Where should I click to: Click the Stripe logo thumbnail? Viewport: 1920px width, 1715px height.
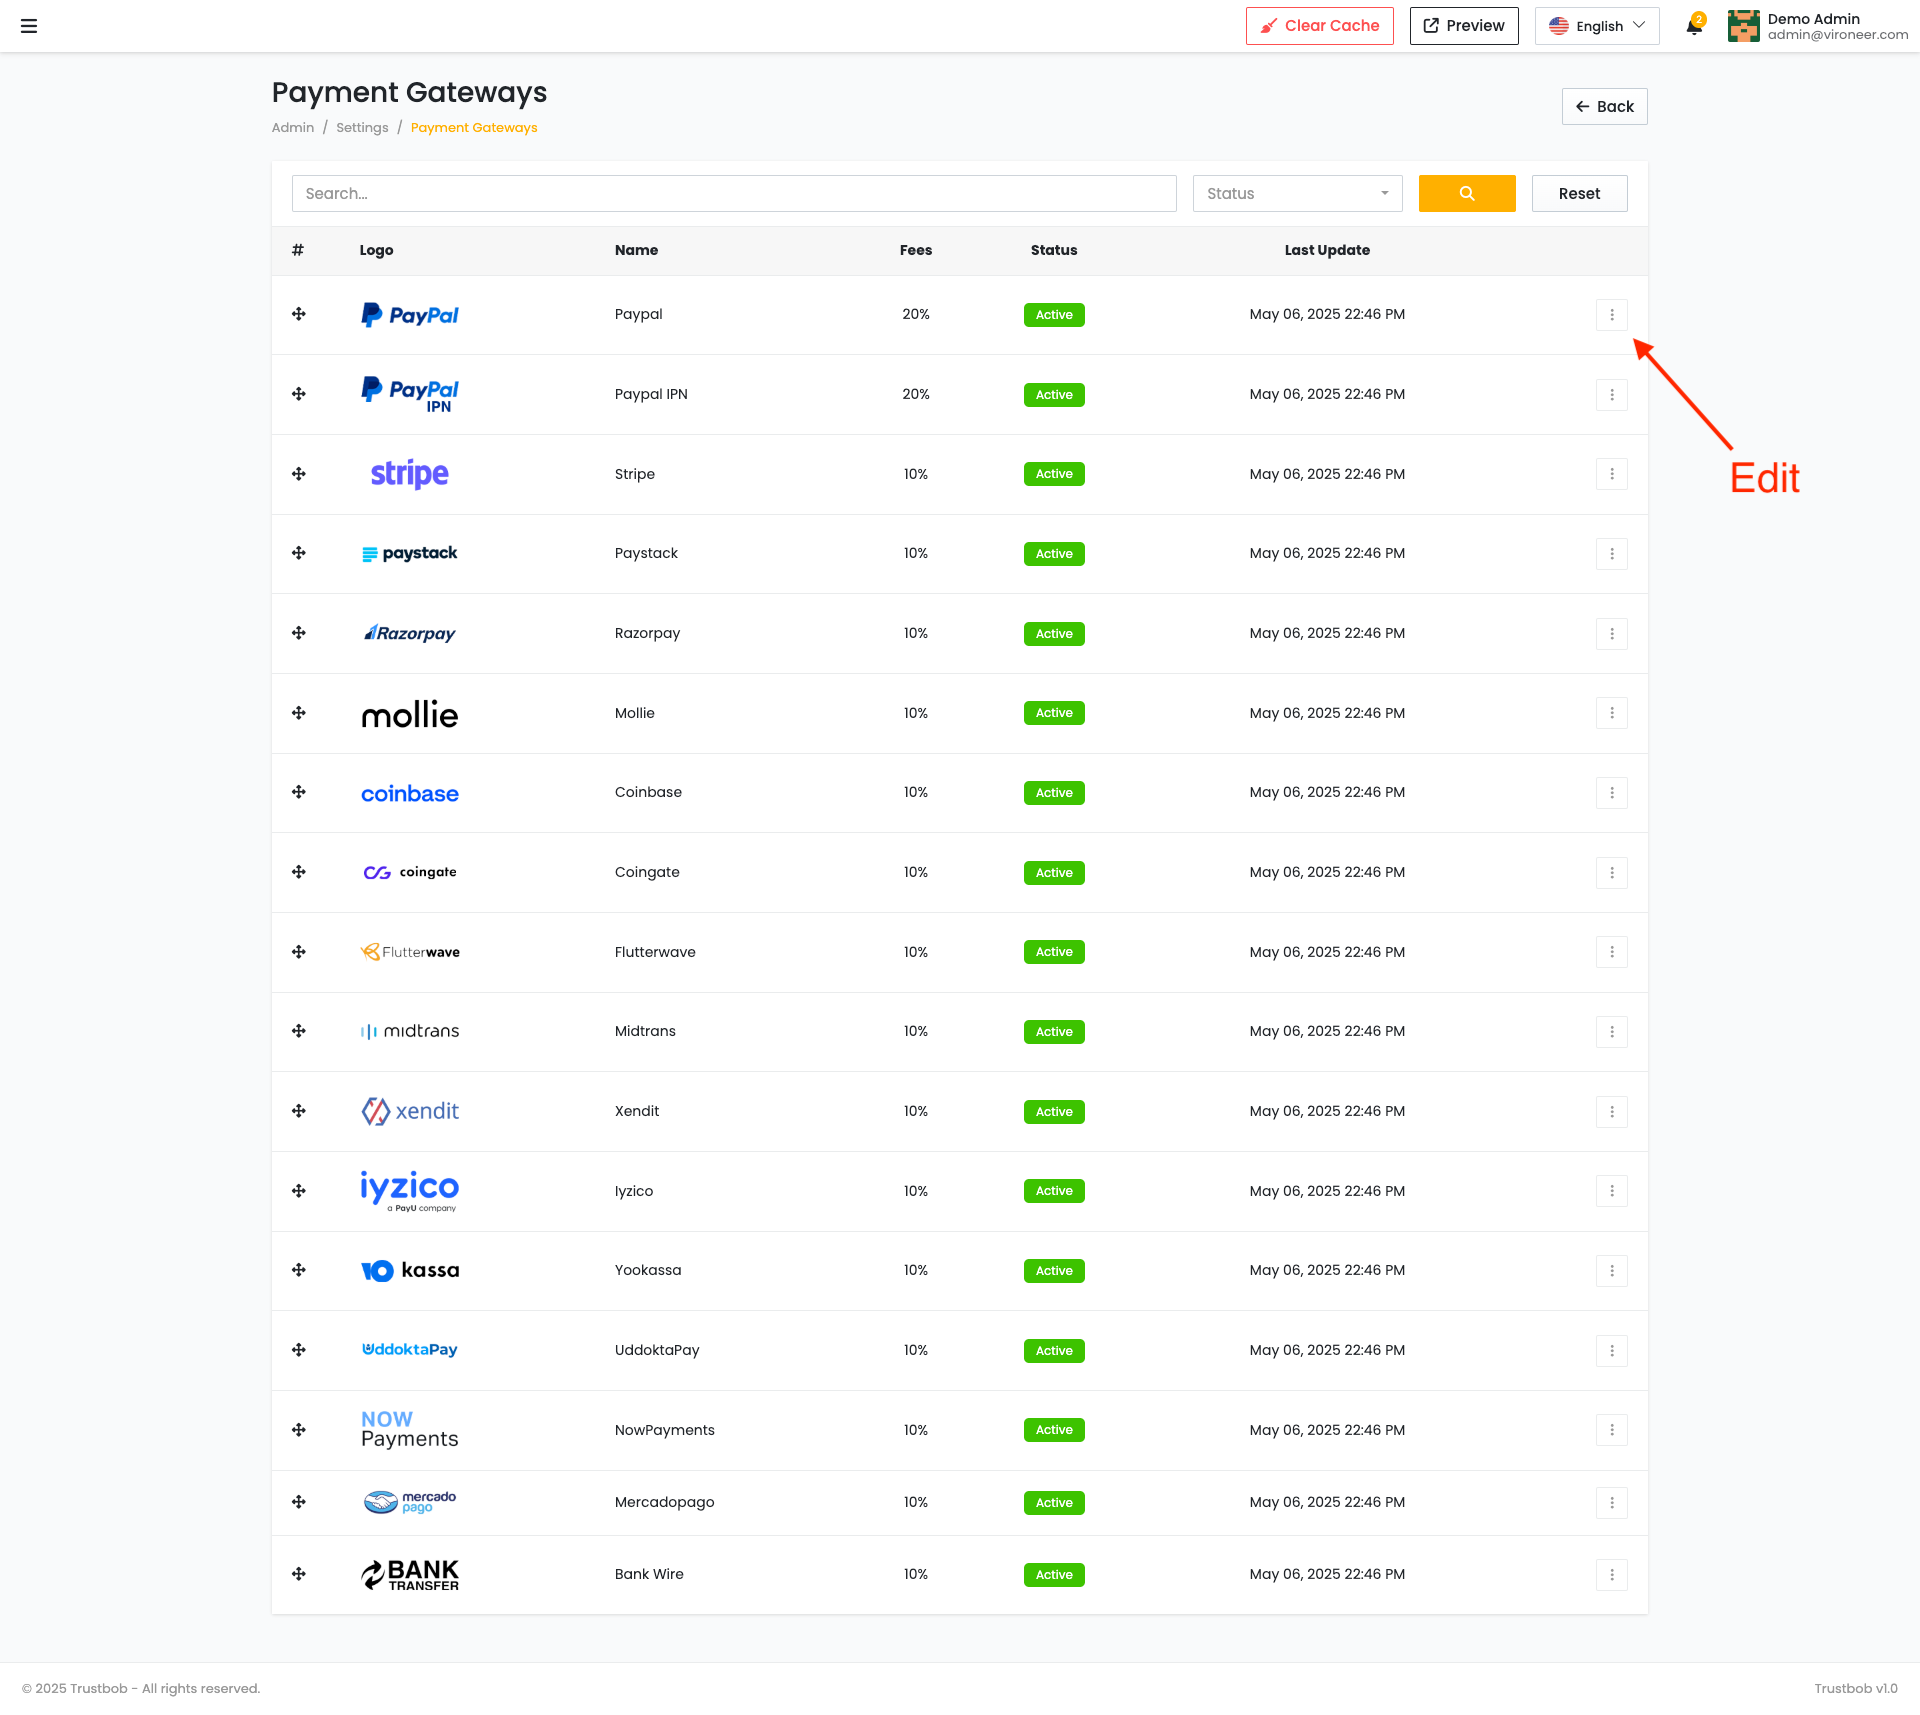[410, 474]
